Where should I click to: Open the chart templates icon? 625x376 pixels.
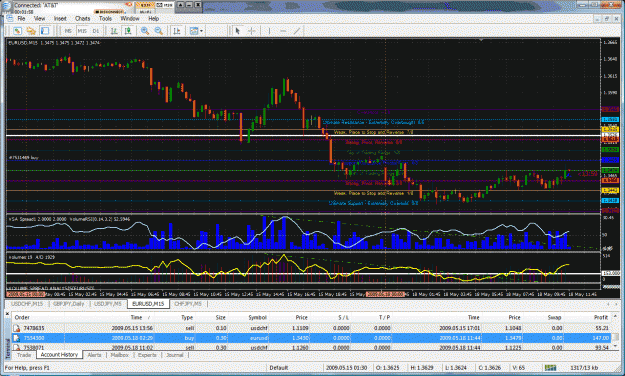click(x=194, y=31)
